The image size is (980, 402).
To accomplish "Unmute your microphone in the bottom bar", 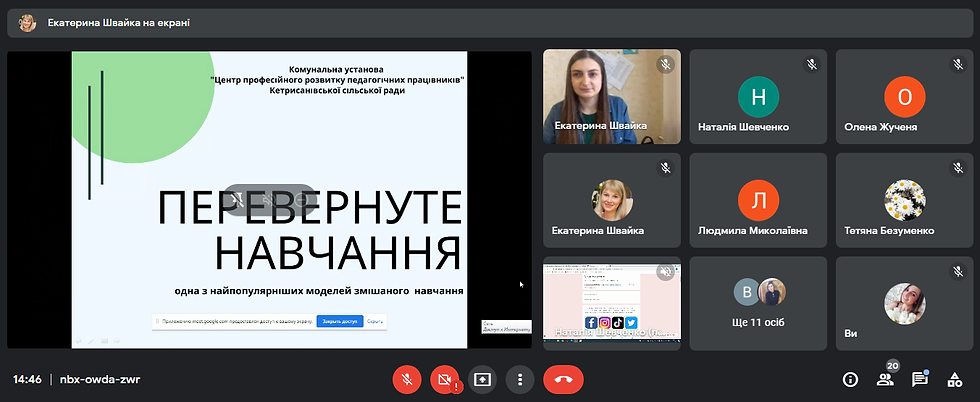I will [407, 379].
